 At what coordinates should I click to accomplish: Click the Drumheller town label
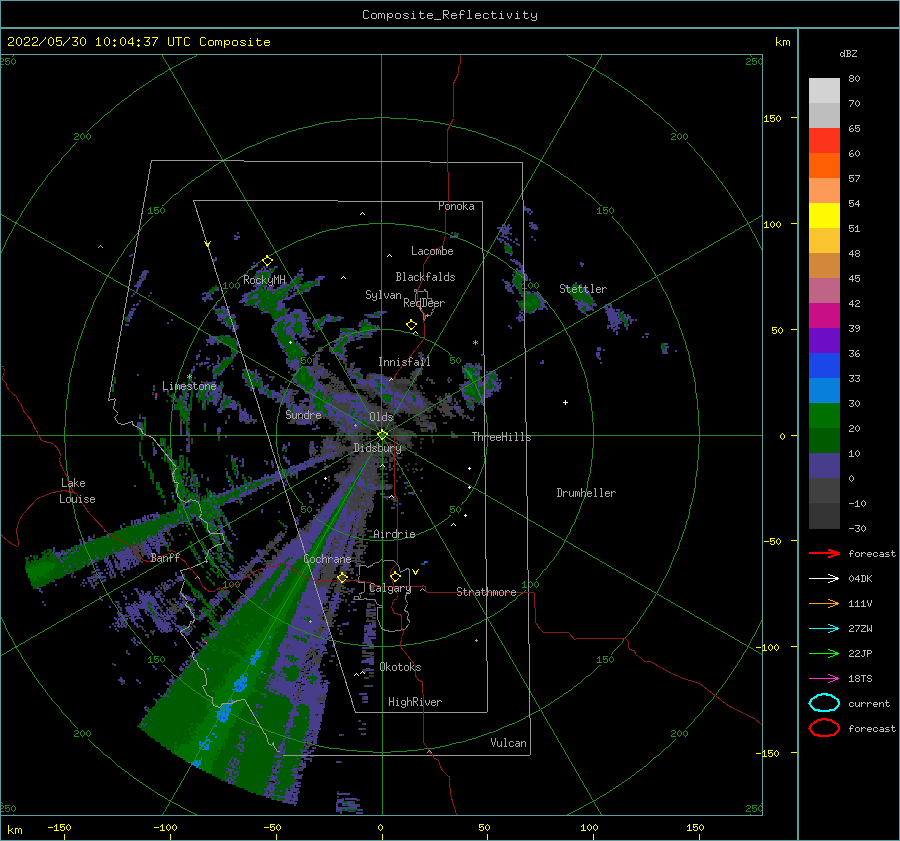point(586,493)
